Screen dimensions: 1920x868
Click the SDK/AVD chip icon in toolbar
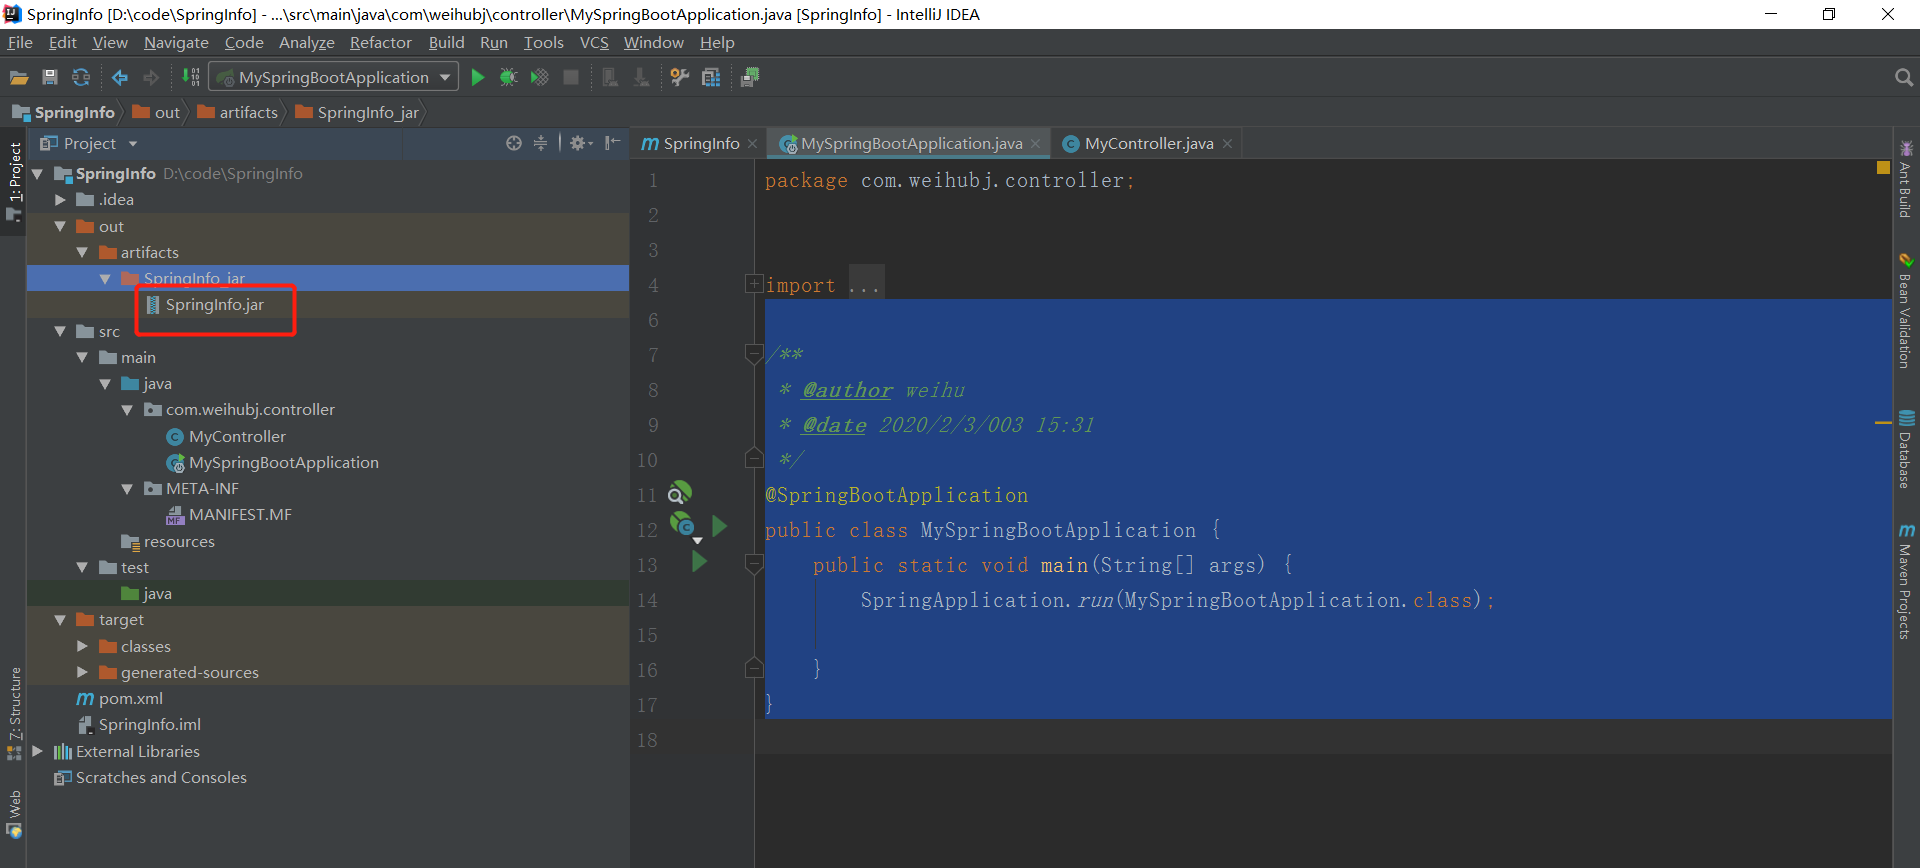[750, 78]
